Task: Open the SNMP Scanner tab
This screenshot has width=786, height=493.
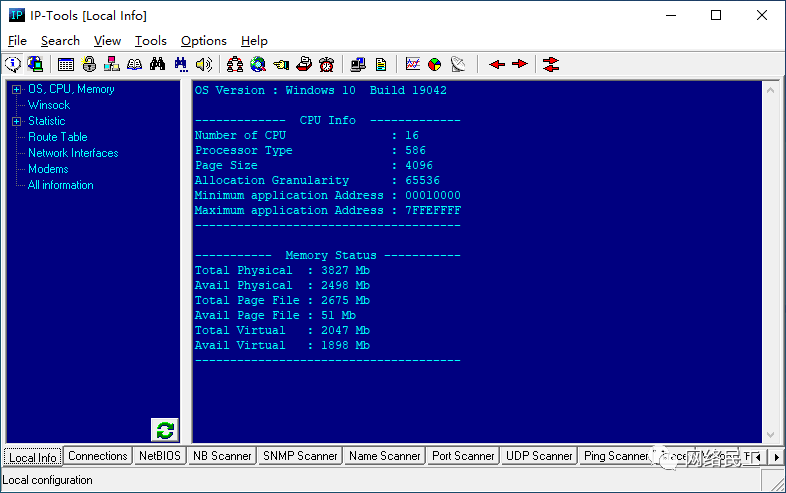Action: tap(300, 456)
